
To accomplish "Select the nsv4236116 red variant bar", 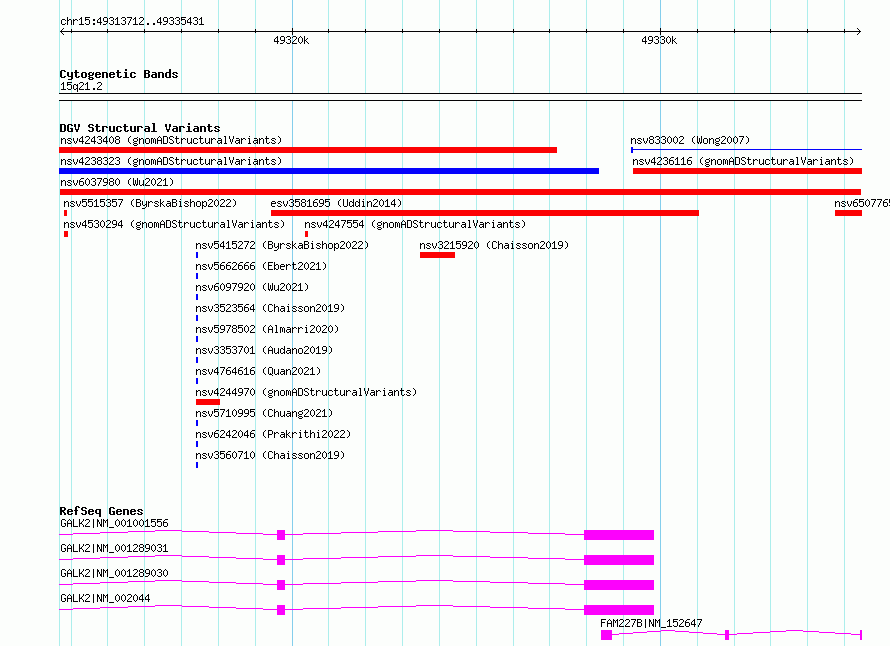I will 748,171.
